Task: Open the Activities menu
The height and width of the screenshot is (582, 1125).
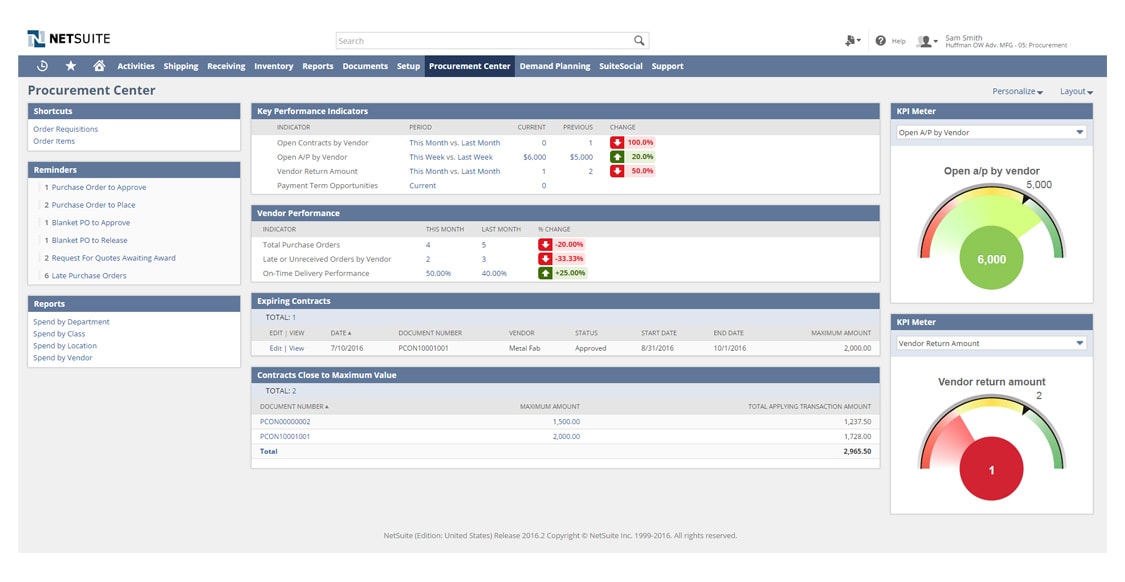Action: [x=136, y=66]
